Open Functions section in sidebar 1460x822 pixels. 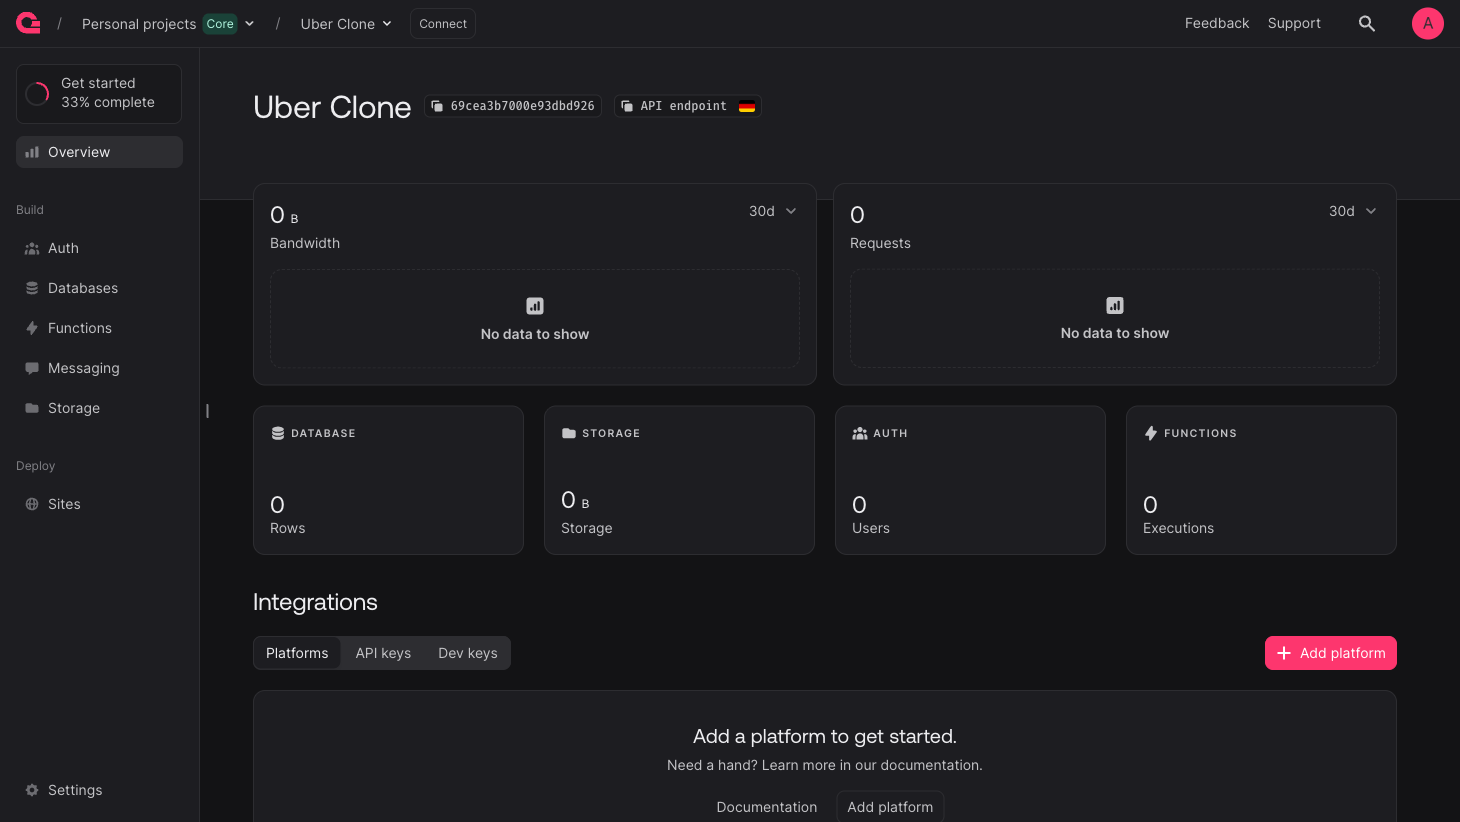(79, 328)
